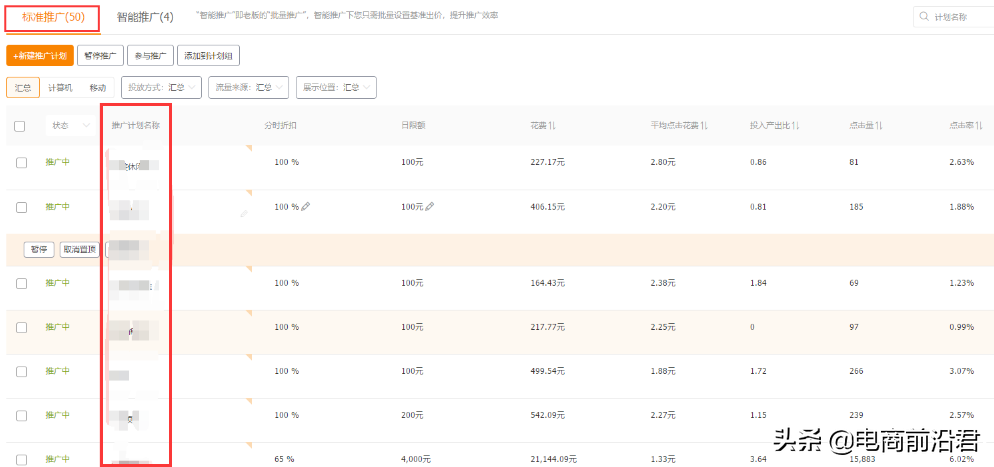Click the 227.17元 spend cell

[x=547, y=162]
